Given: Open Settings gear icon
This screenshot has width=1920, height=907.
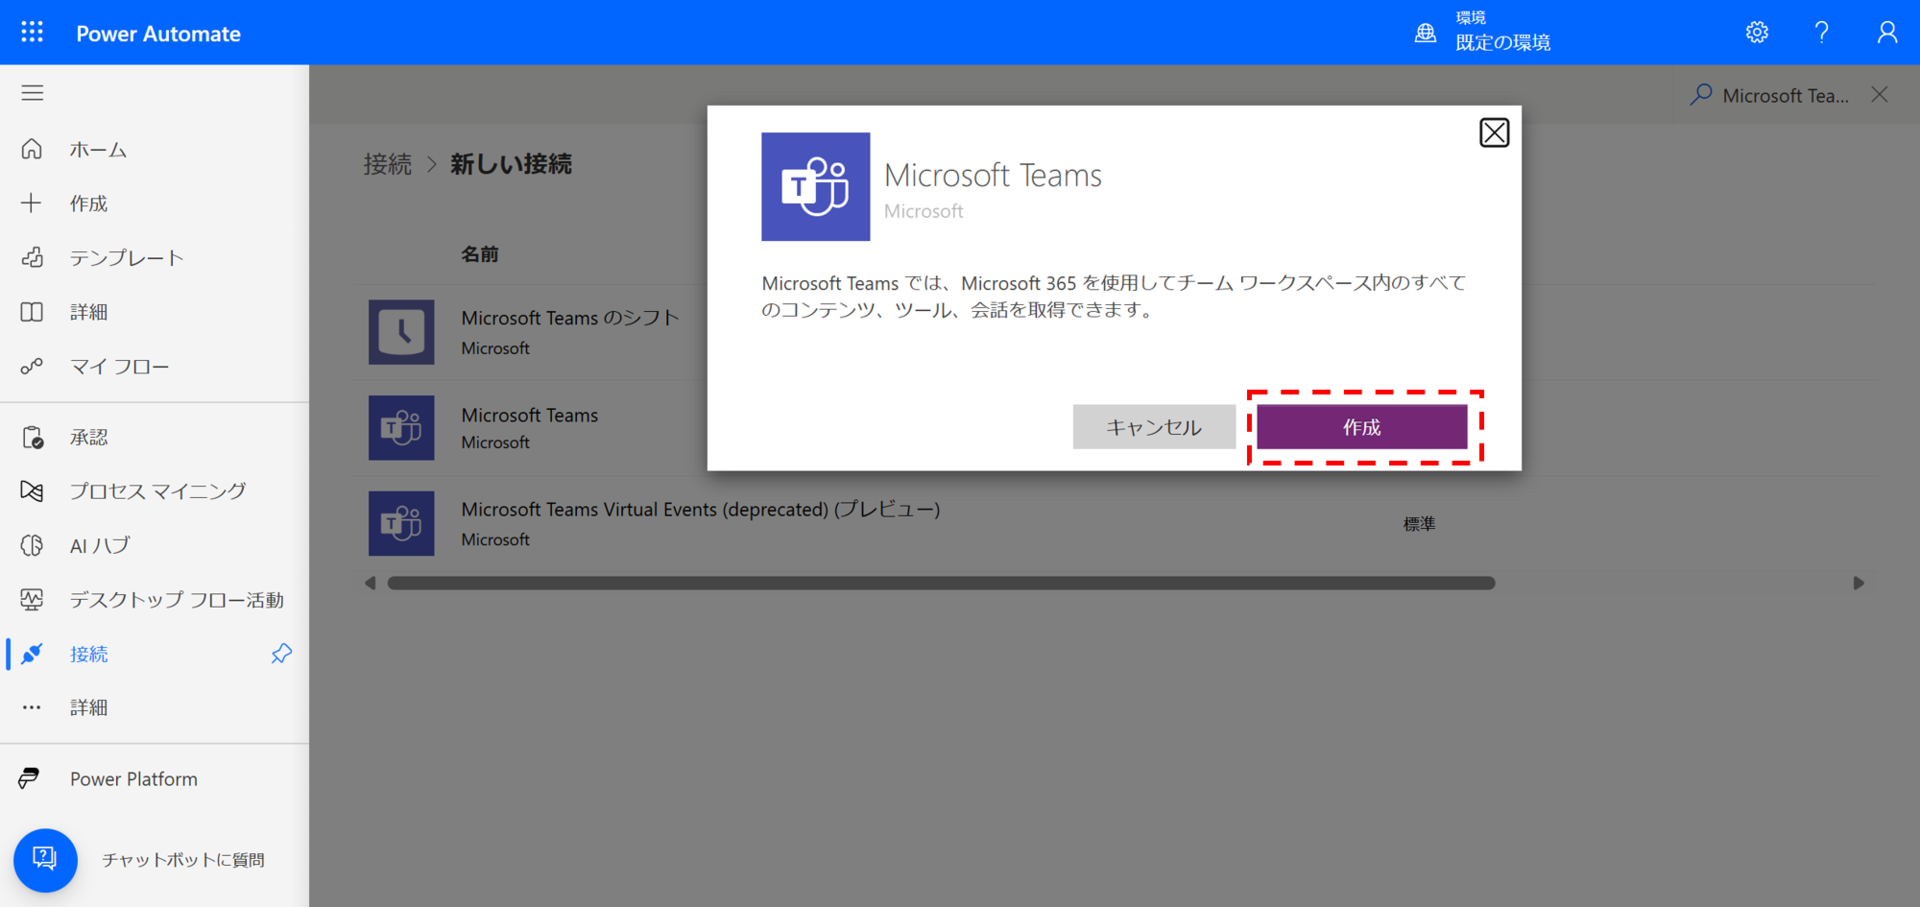Looking at the screenshot, I should 1757,32.
